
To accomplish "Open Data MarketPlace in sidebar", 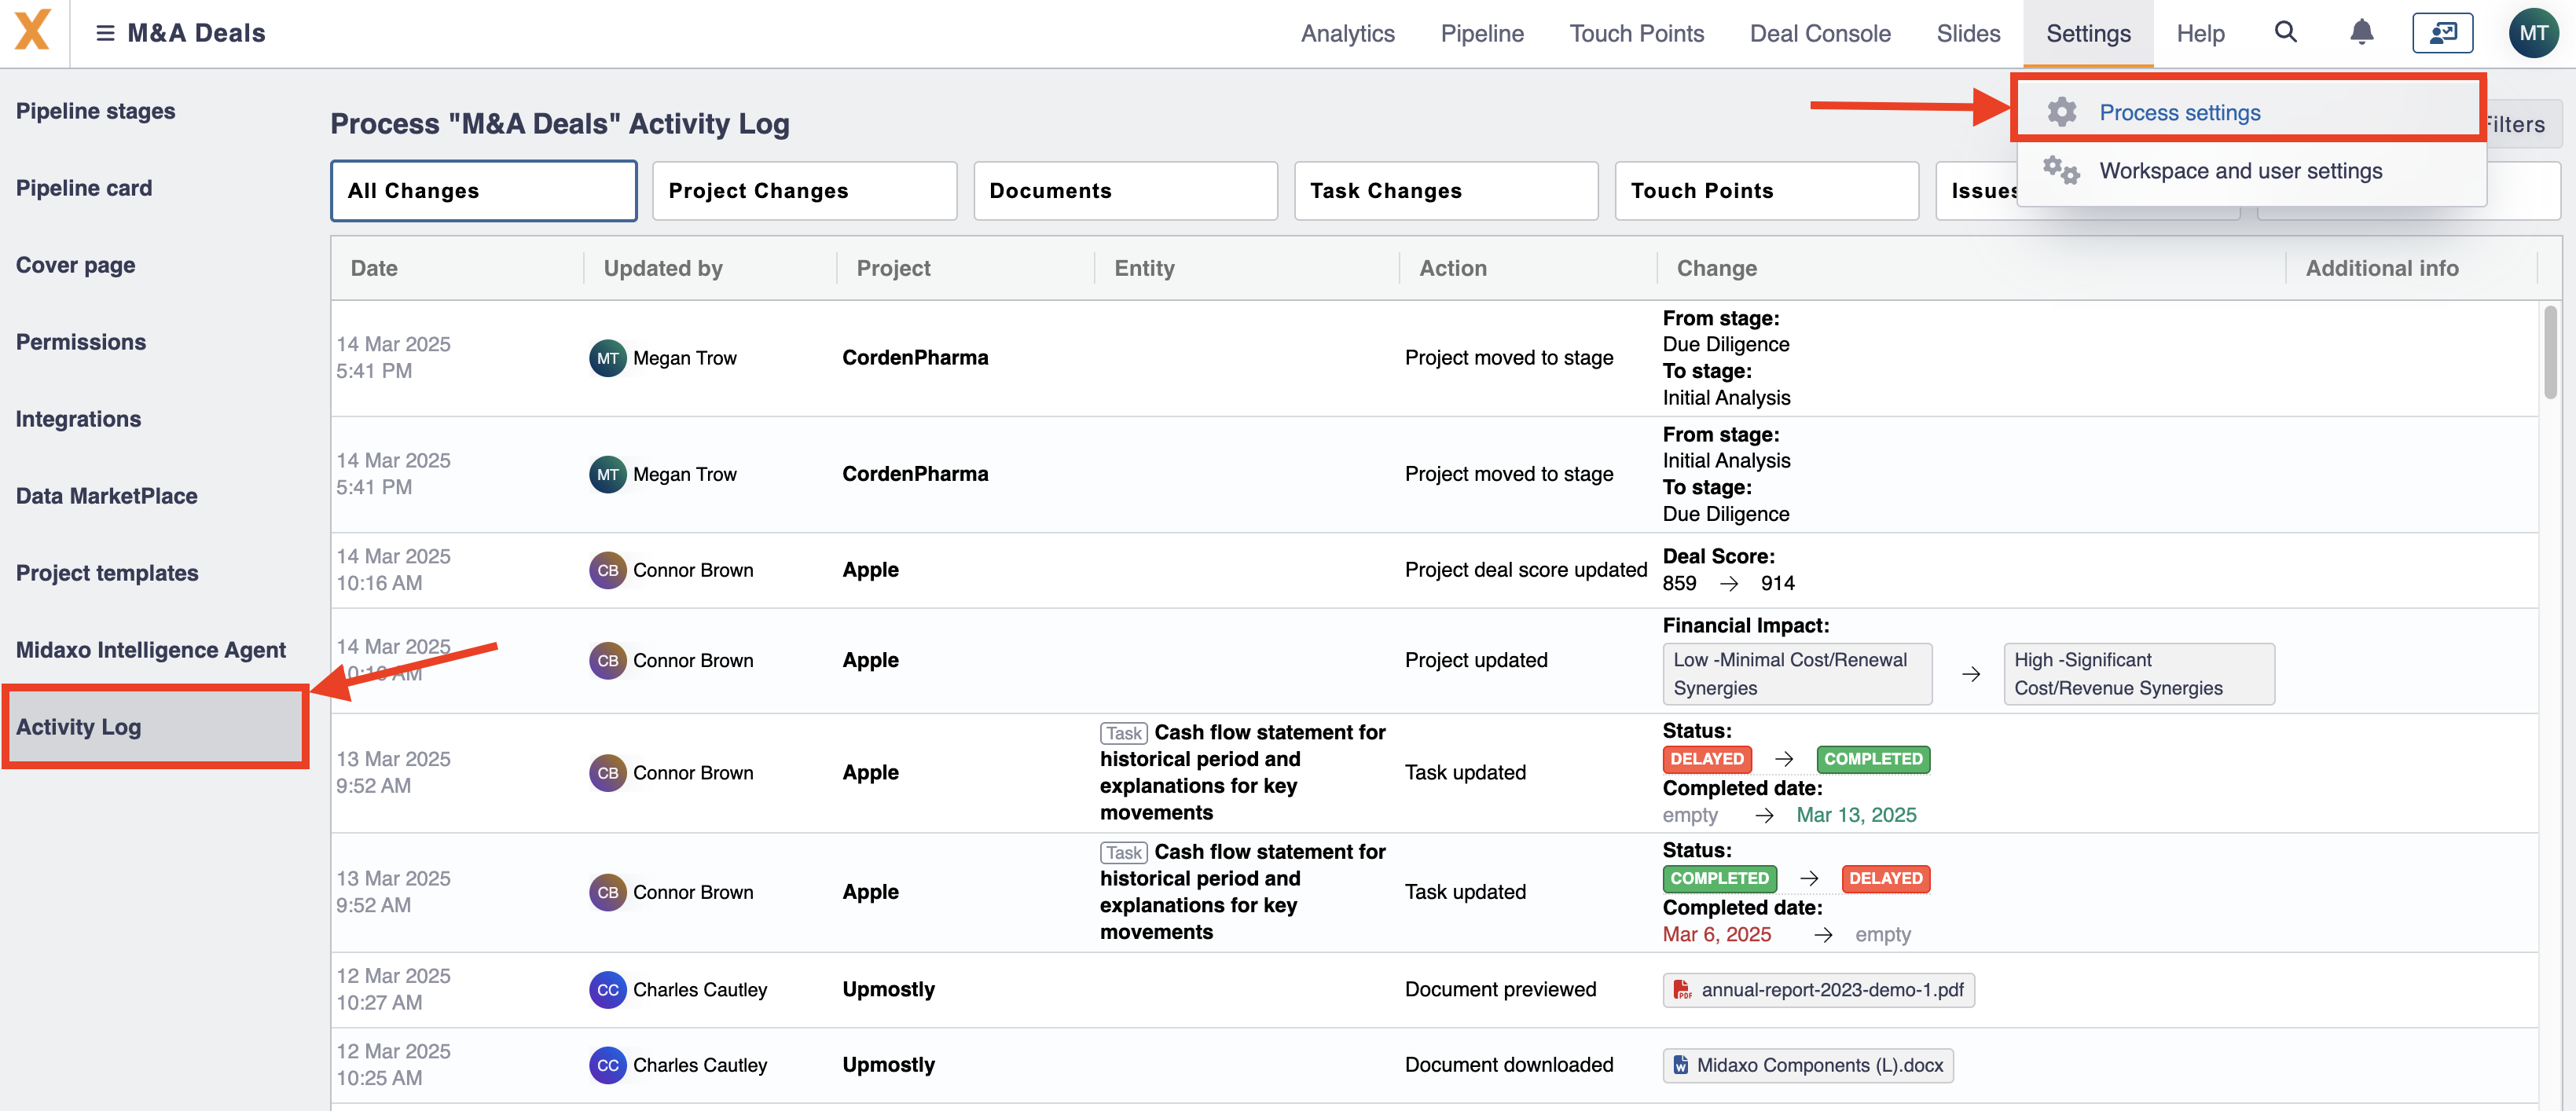I will (x=106, y=496).
